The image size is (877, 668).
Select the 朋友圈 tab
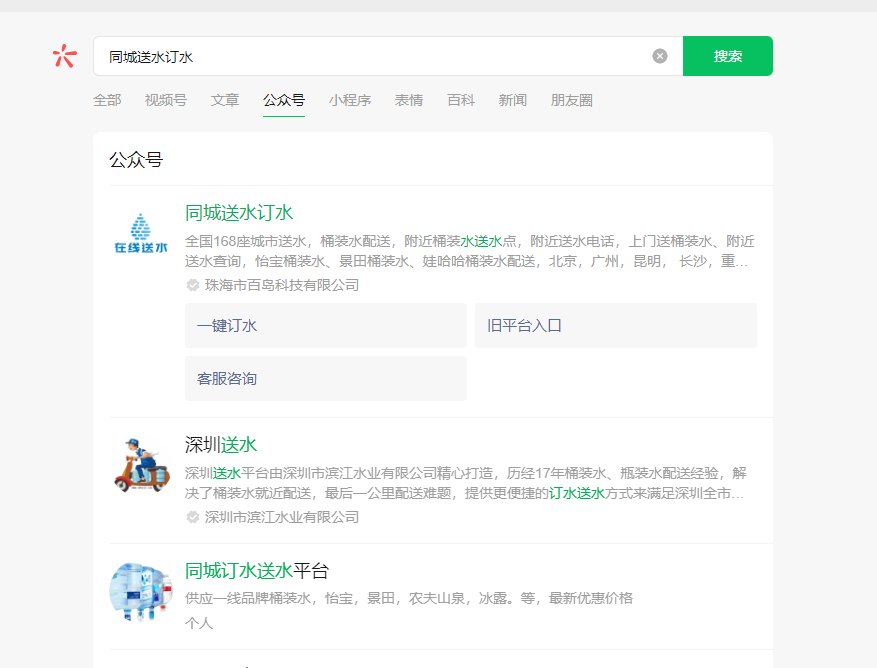click(572, 100)
